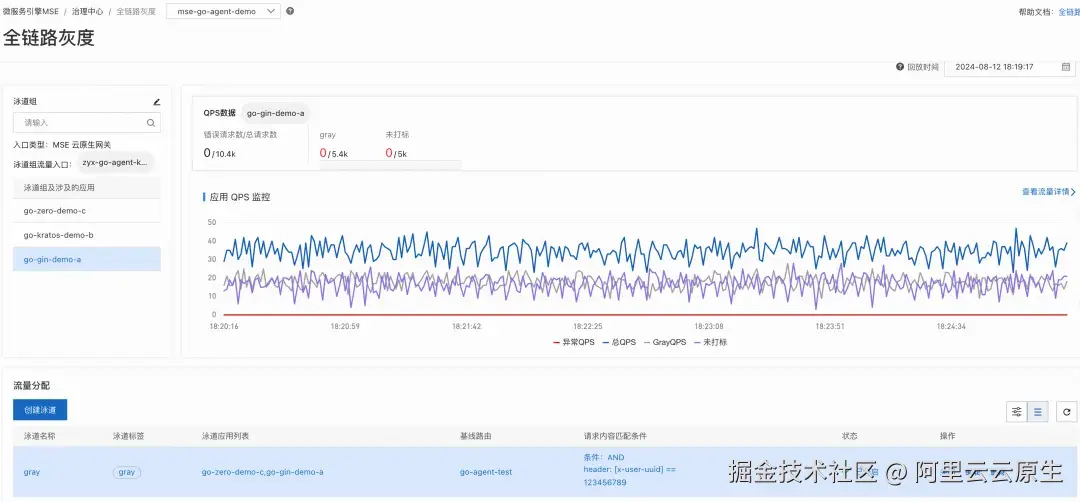Open the 全链路 help document link

pyautogui.click(x=1069, y=12)
